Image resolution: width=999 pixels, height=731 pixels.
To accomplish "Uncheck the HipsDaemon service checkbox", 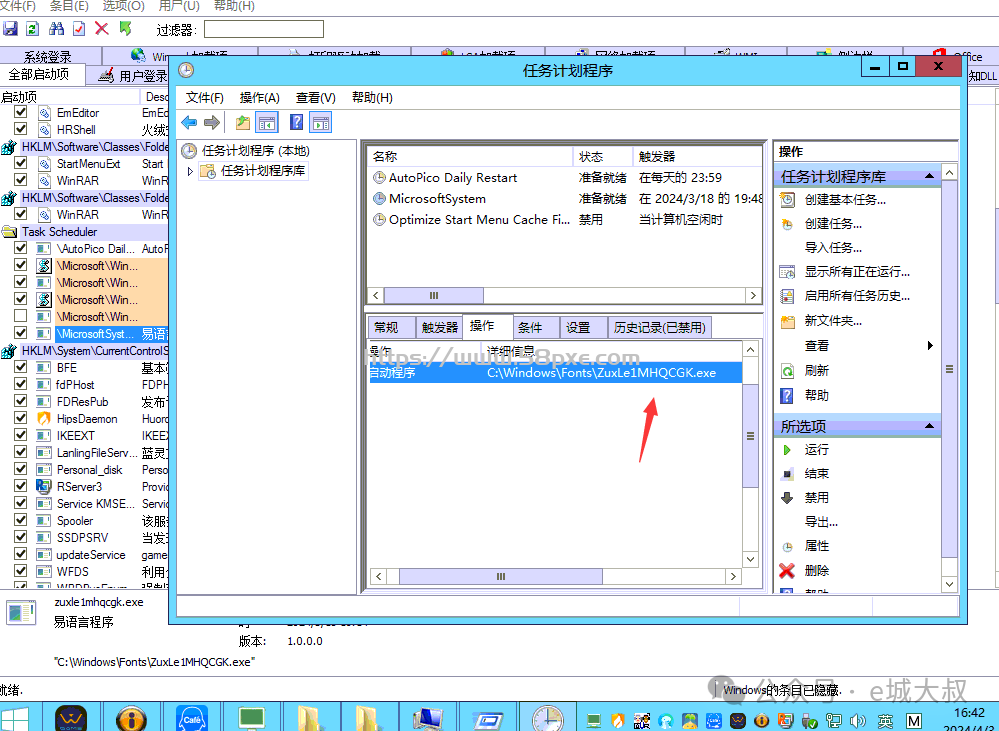I will 20,417.
